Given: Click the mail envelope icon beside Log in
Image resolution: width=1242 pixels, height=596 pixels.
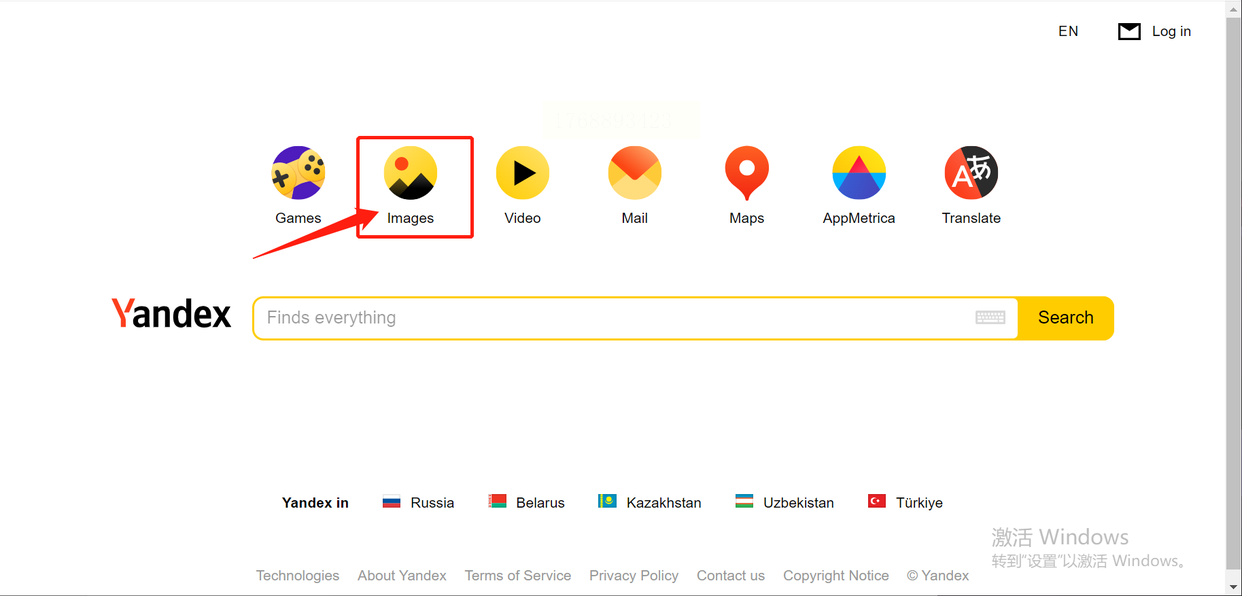Looking at the screenshot, I should coord(1129,32).
